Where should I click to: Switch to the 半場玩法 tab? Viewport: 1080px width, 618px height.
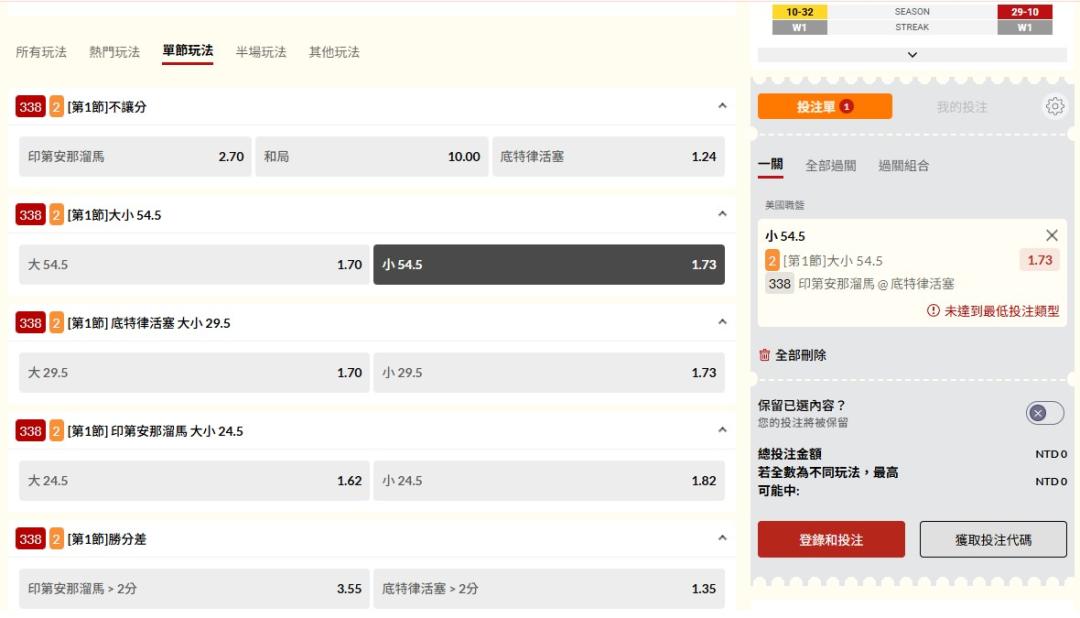click(261, 52)
